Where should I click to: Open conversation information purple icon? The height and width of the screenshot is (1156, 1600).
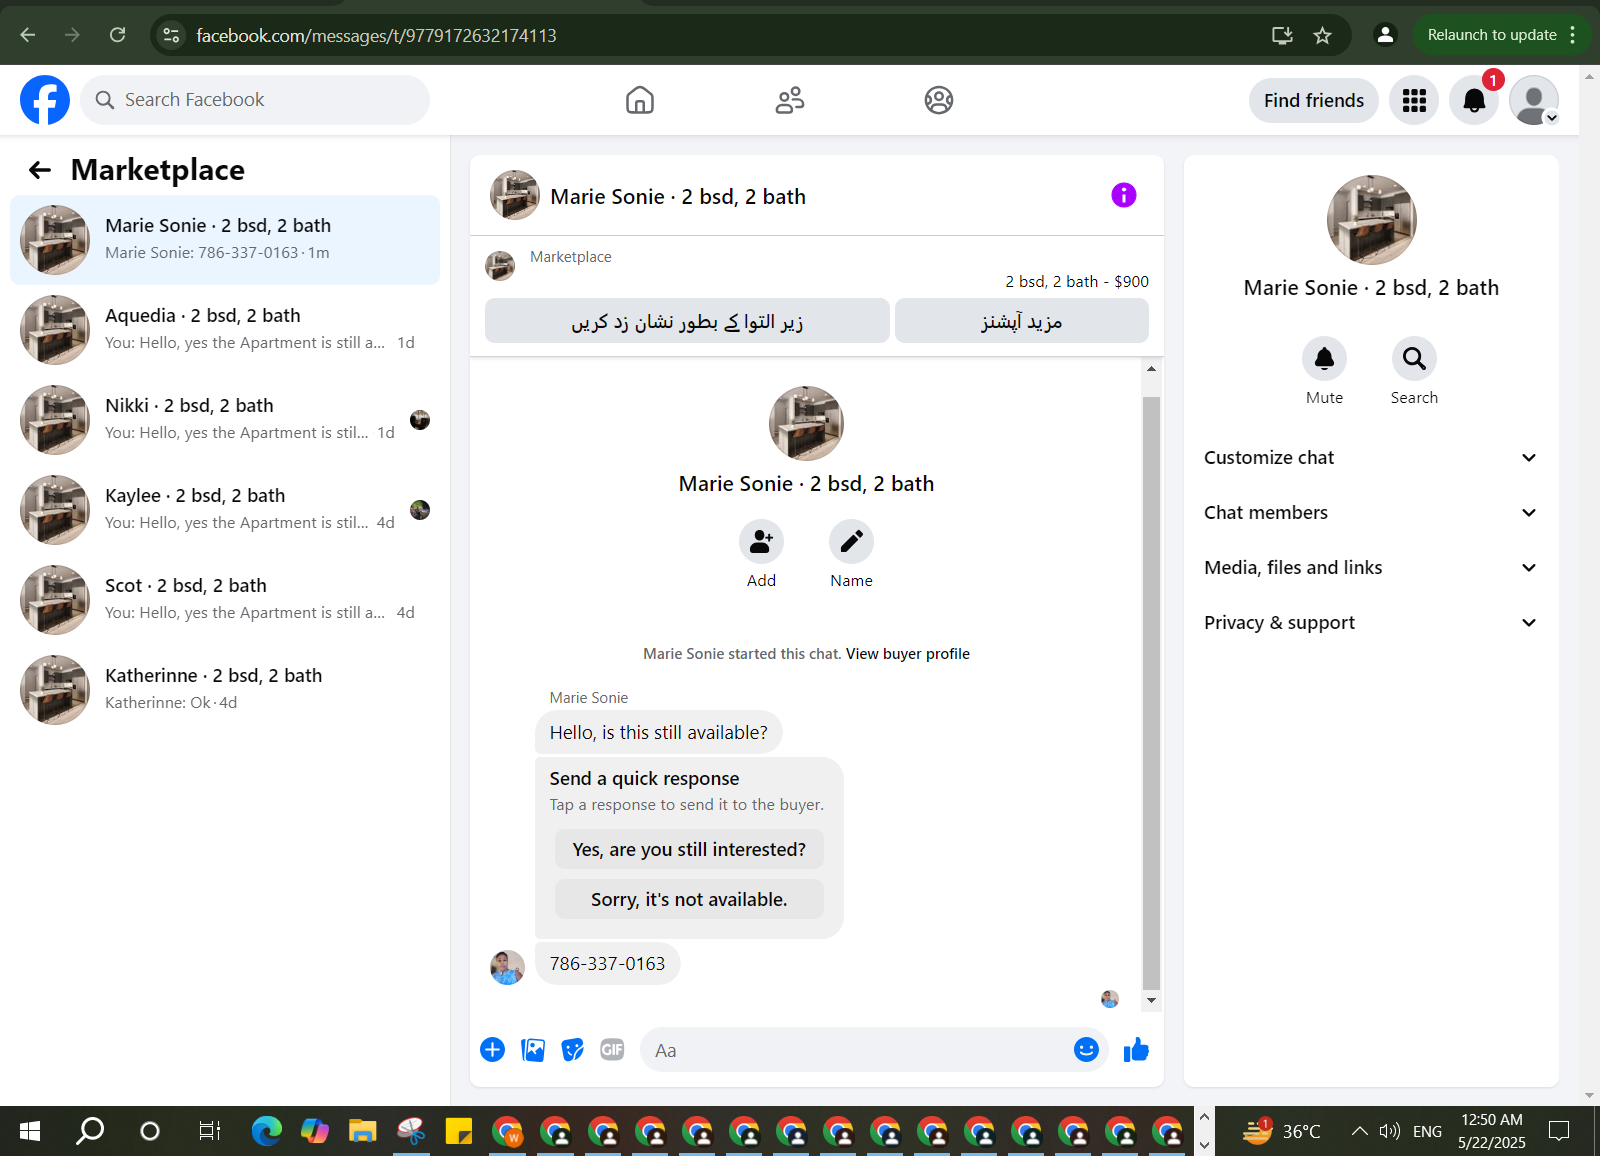click(x=1124, y=195)
